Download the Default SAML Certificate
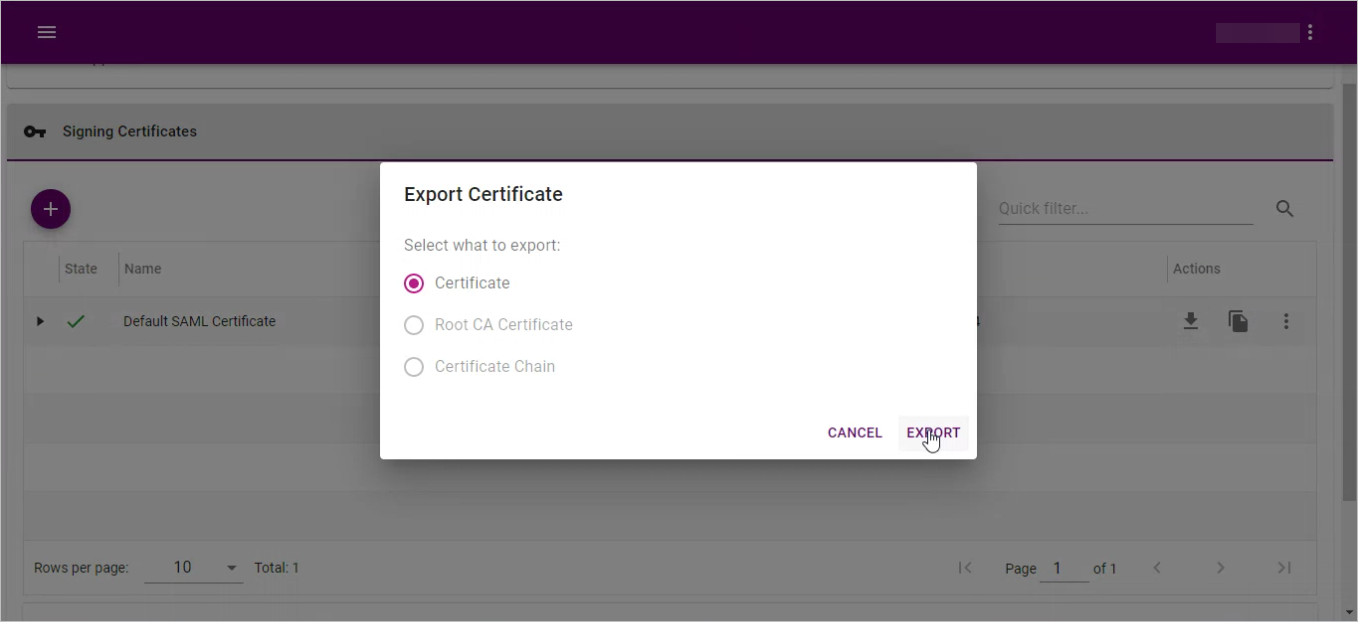The width and height of the screenshot is (1358, 622). coord(1190,321)
